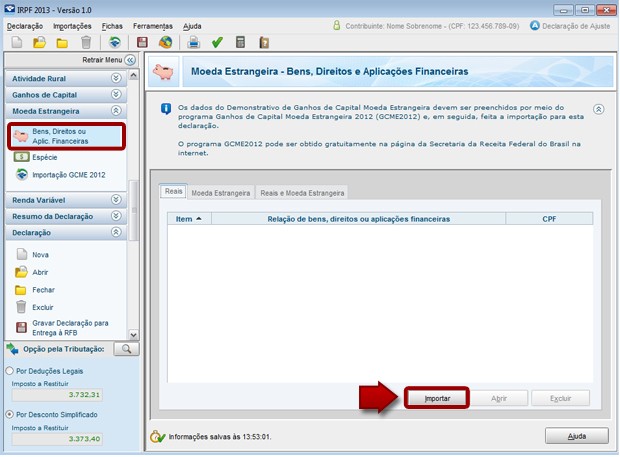Expand the Atividade Rural section
The image size is (620, 457).
click(x=116, y=77)
